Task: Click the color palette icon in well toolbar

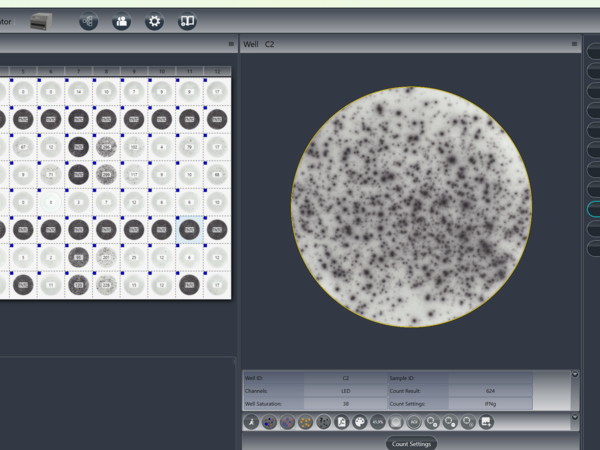Action: 360,422
